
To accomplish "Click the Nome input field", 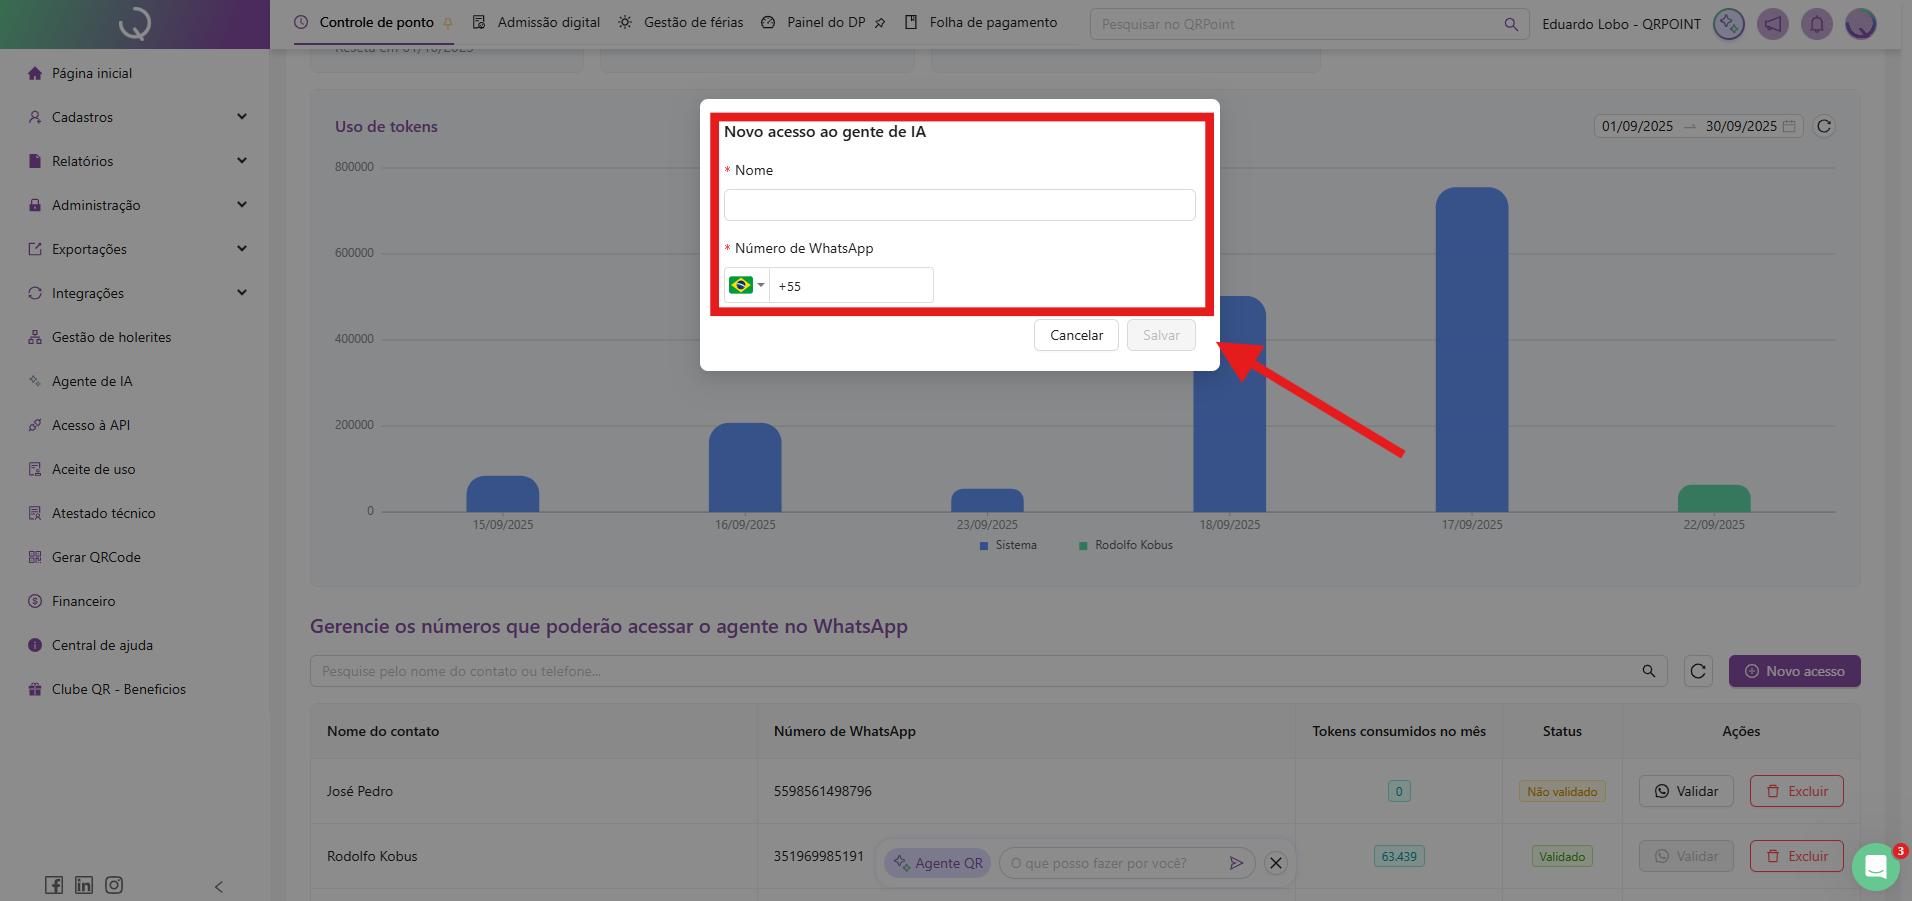I will [x=959, y=205].
